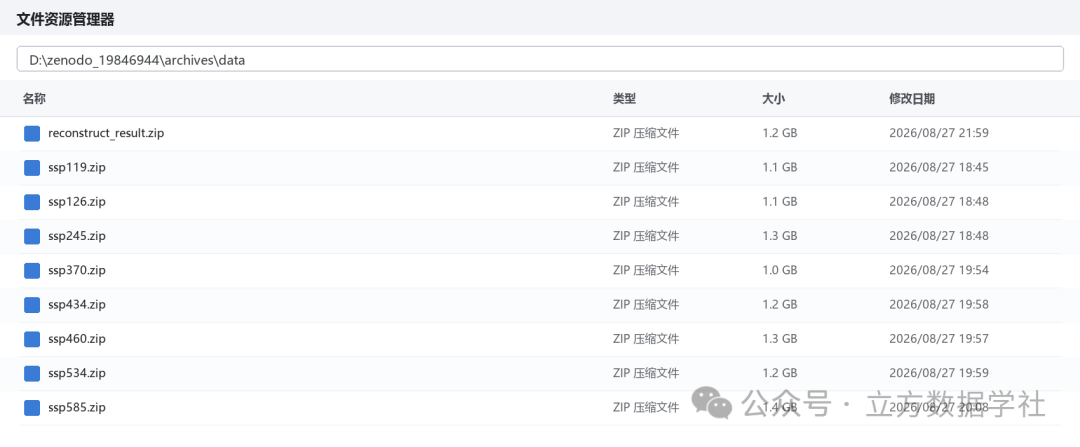Sort by the 大小 column header
This screenshot has height=447, width=1080.
(x=773, y=99)
